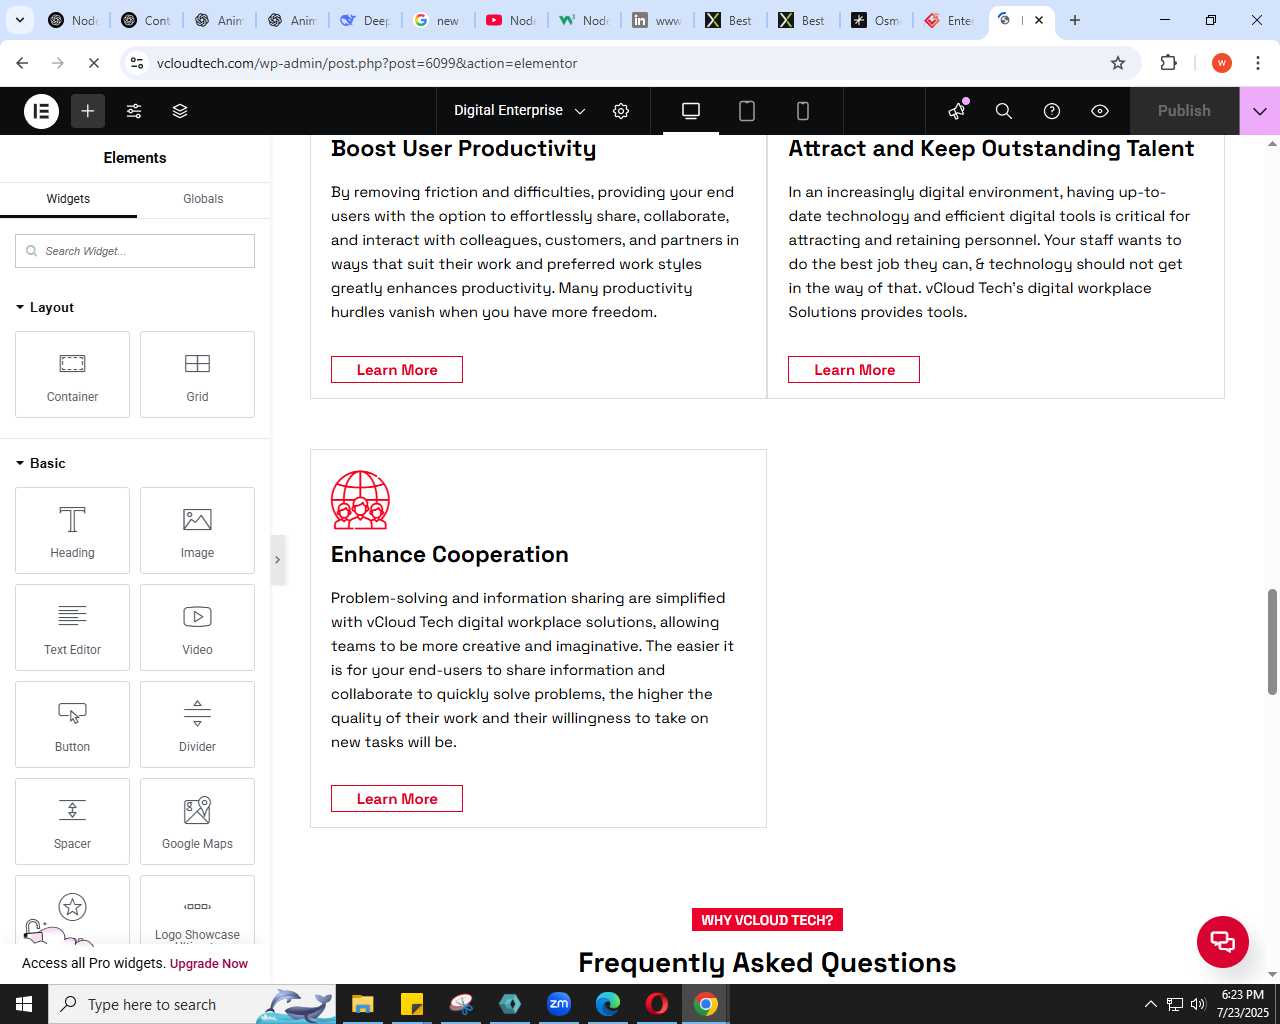
Task: Click the Add Element plus icon
Action: (88, 111)
